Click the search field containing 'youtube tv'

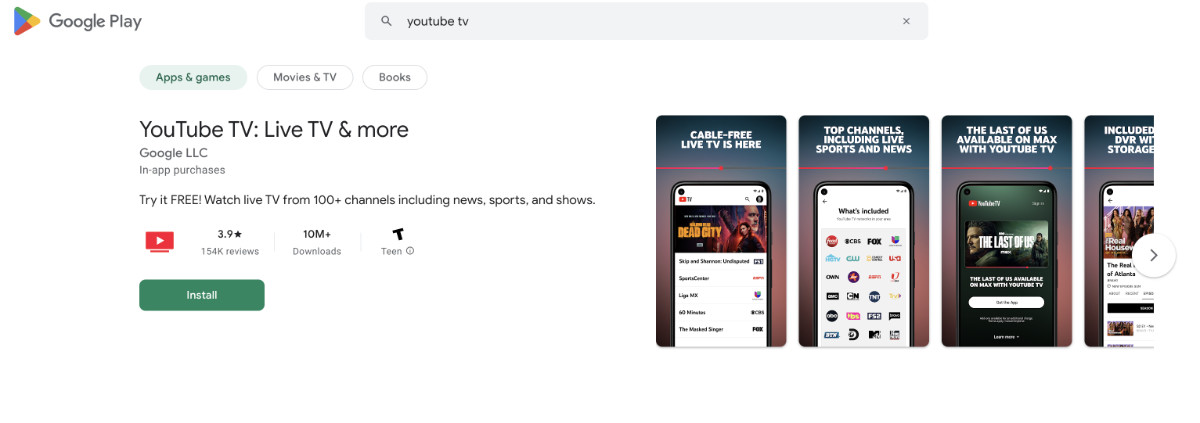(x=646, y=21)
